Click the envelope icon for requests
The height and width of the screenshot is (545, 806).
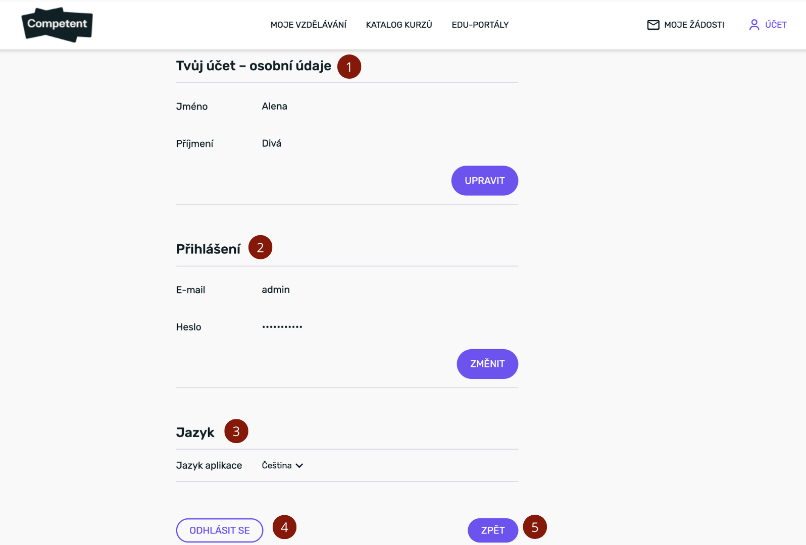click(653, 25)
